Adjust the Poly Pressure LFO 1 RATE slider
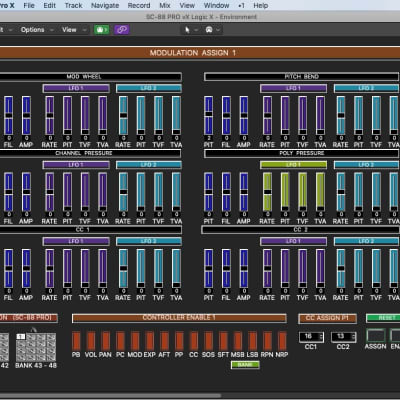Screen dimensions: 400x400 coord(267,192)
